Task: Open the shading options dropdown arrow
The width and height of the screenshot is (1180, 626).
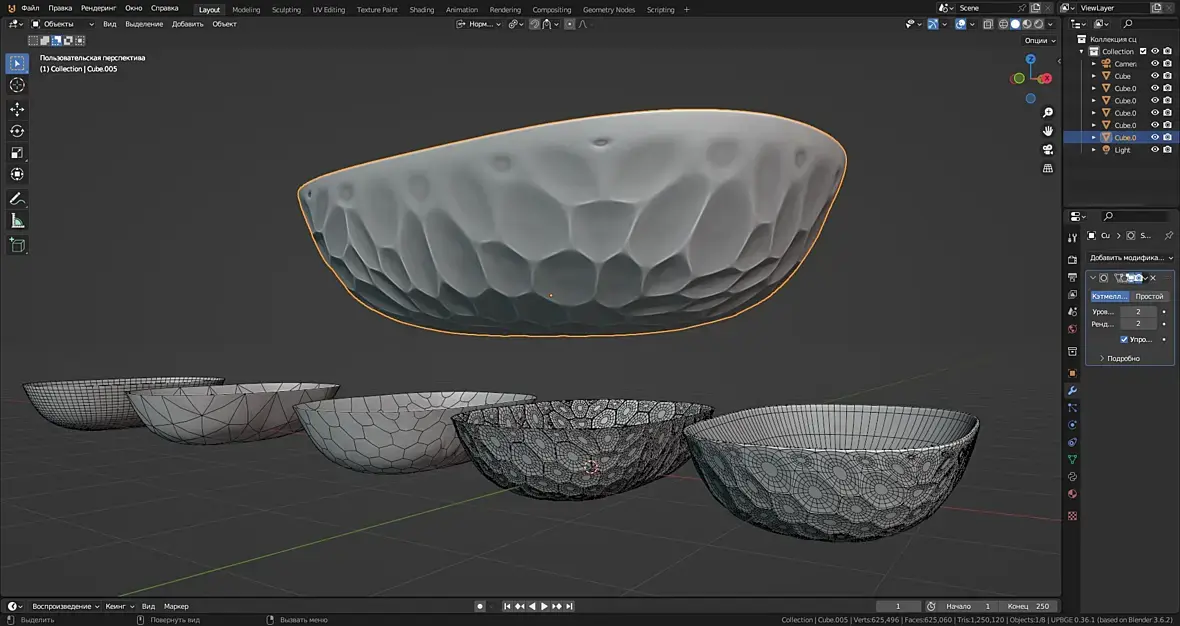Action: pos(1051,24)
